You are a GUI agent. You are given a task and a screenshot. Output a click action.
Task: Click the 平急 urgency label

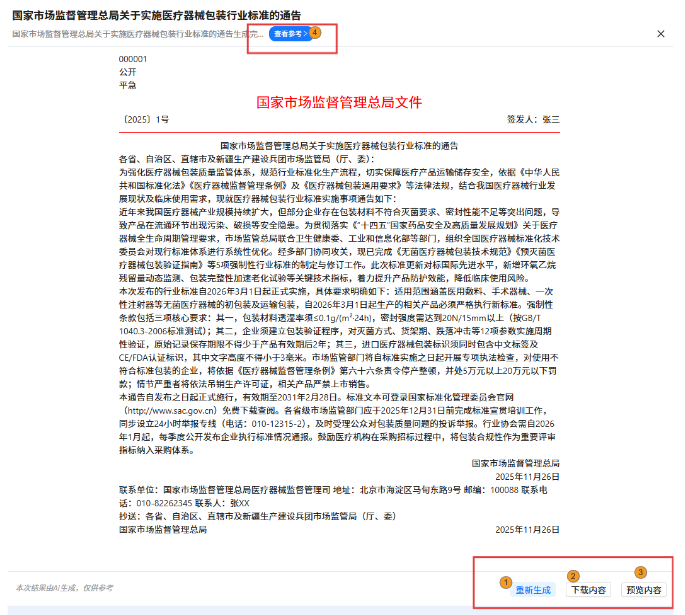(127, 85)
